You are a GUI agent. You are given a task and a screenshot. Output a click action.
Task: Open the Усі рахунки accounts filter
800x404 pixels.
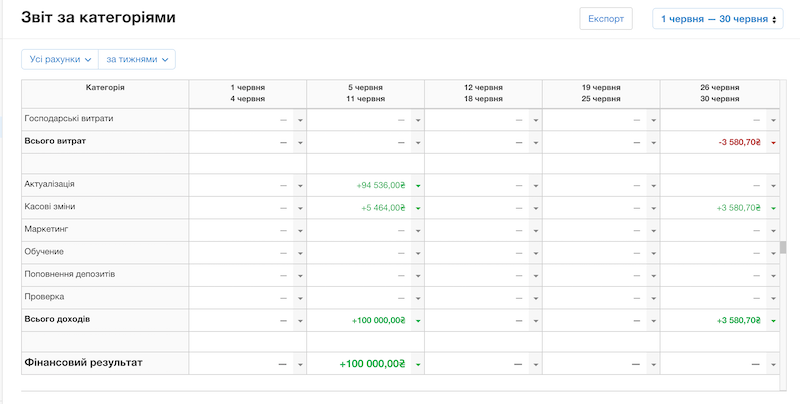coord(60,59)
